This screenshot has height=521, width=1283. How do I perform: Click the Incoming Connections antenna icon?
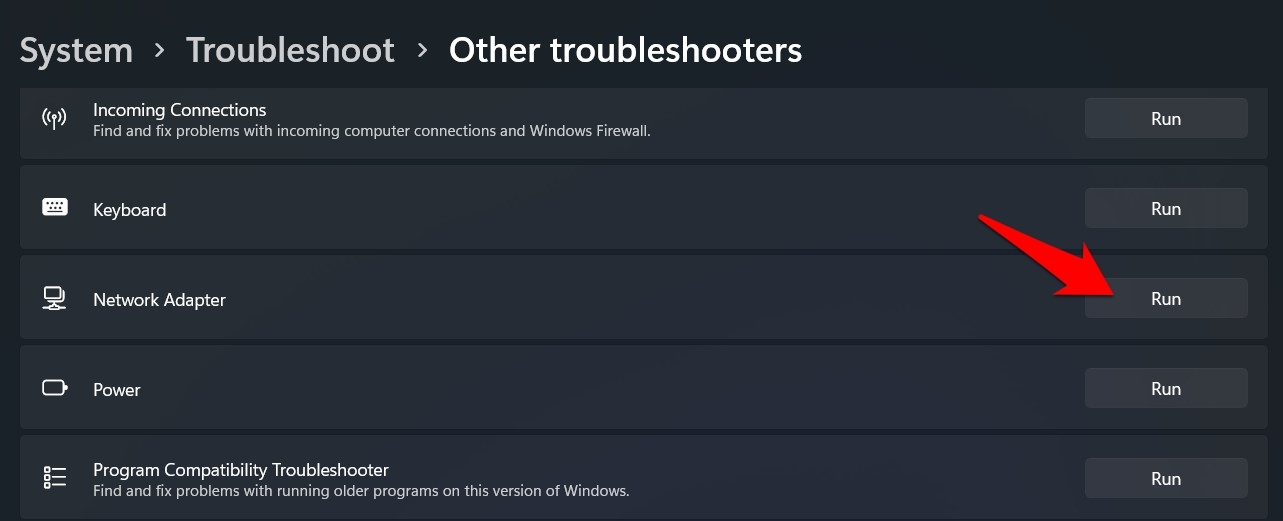click(54, 118)
